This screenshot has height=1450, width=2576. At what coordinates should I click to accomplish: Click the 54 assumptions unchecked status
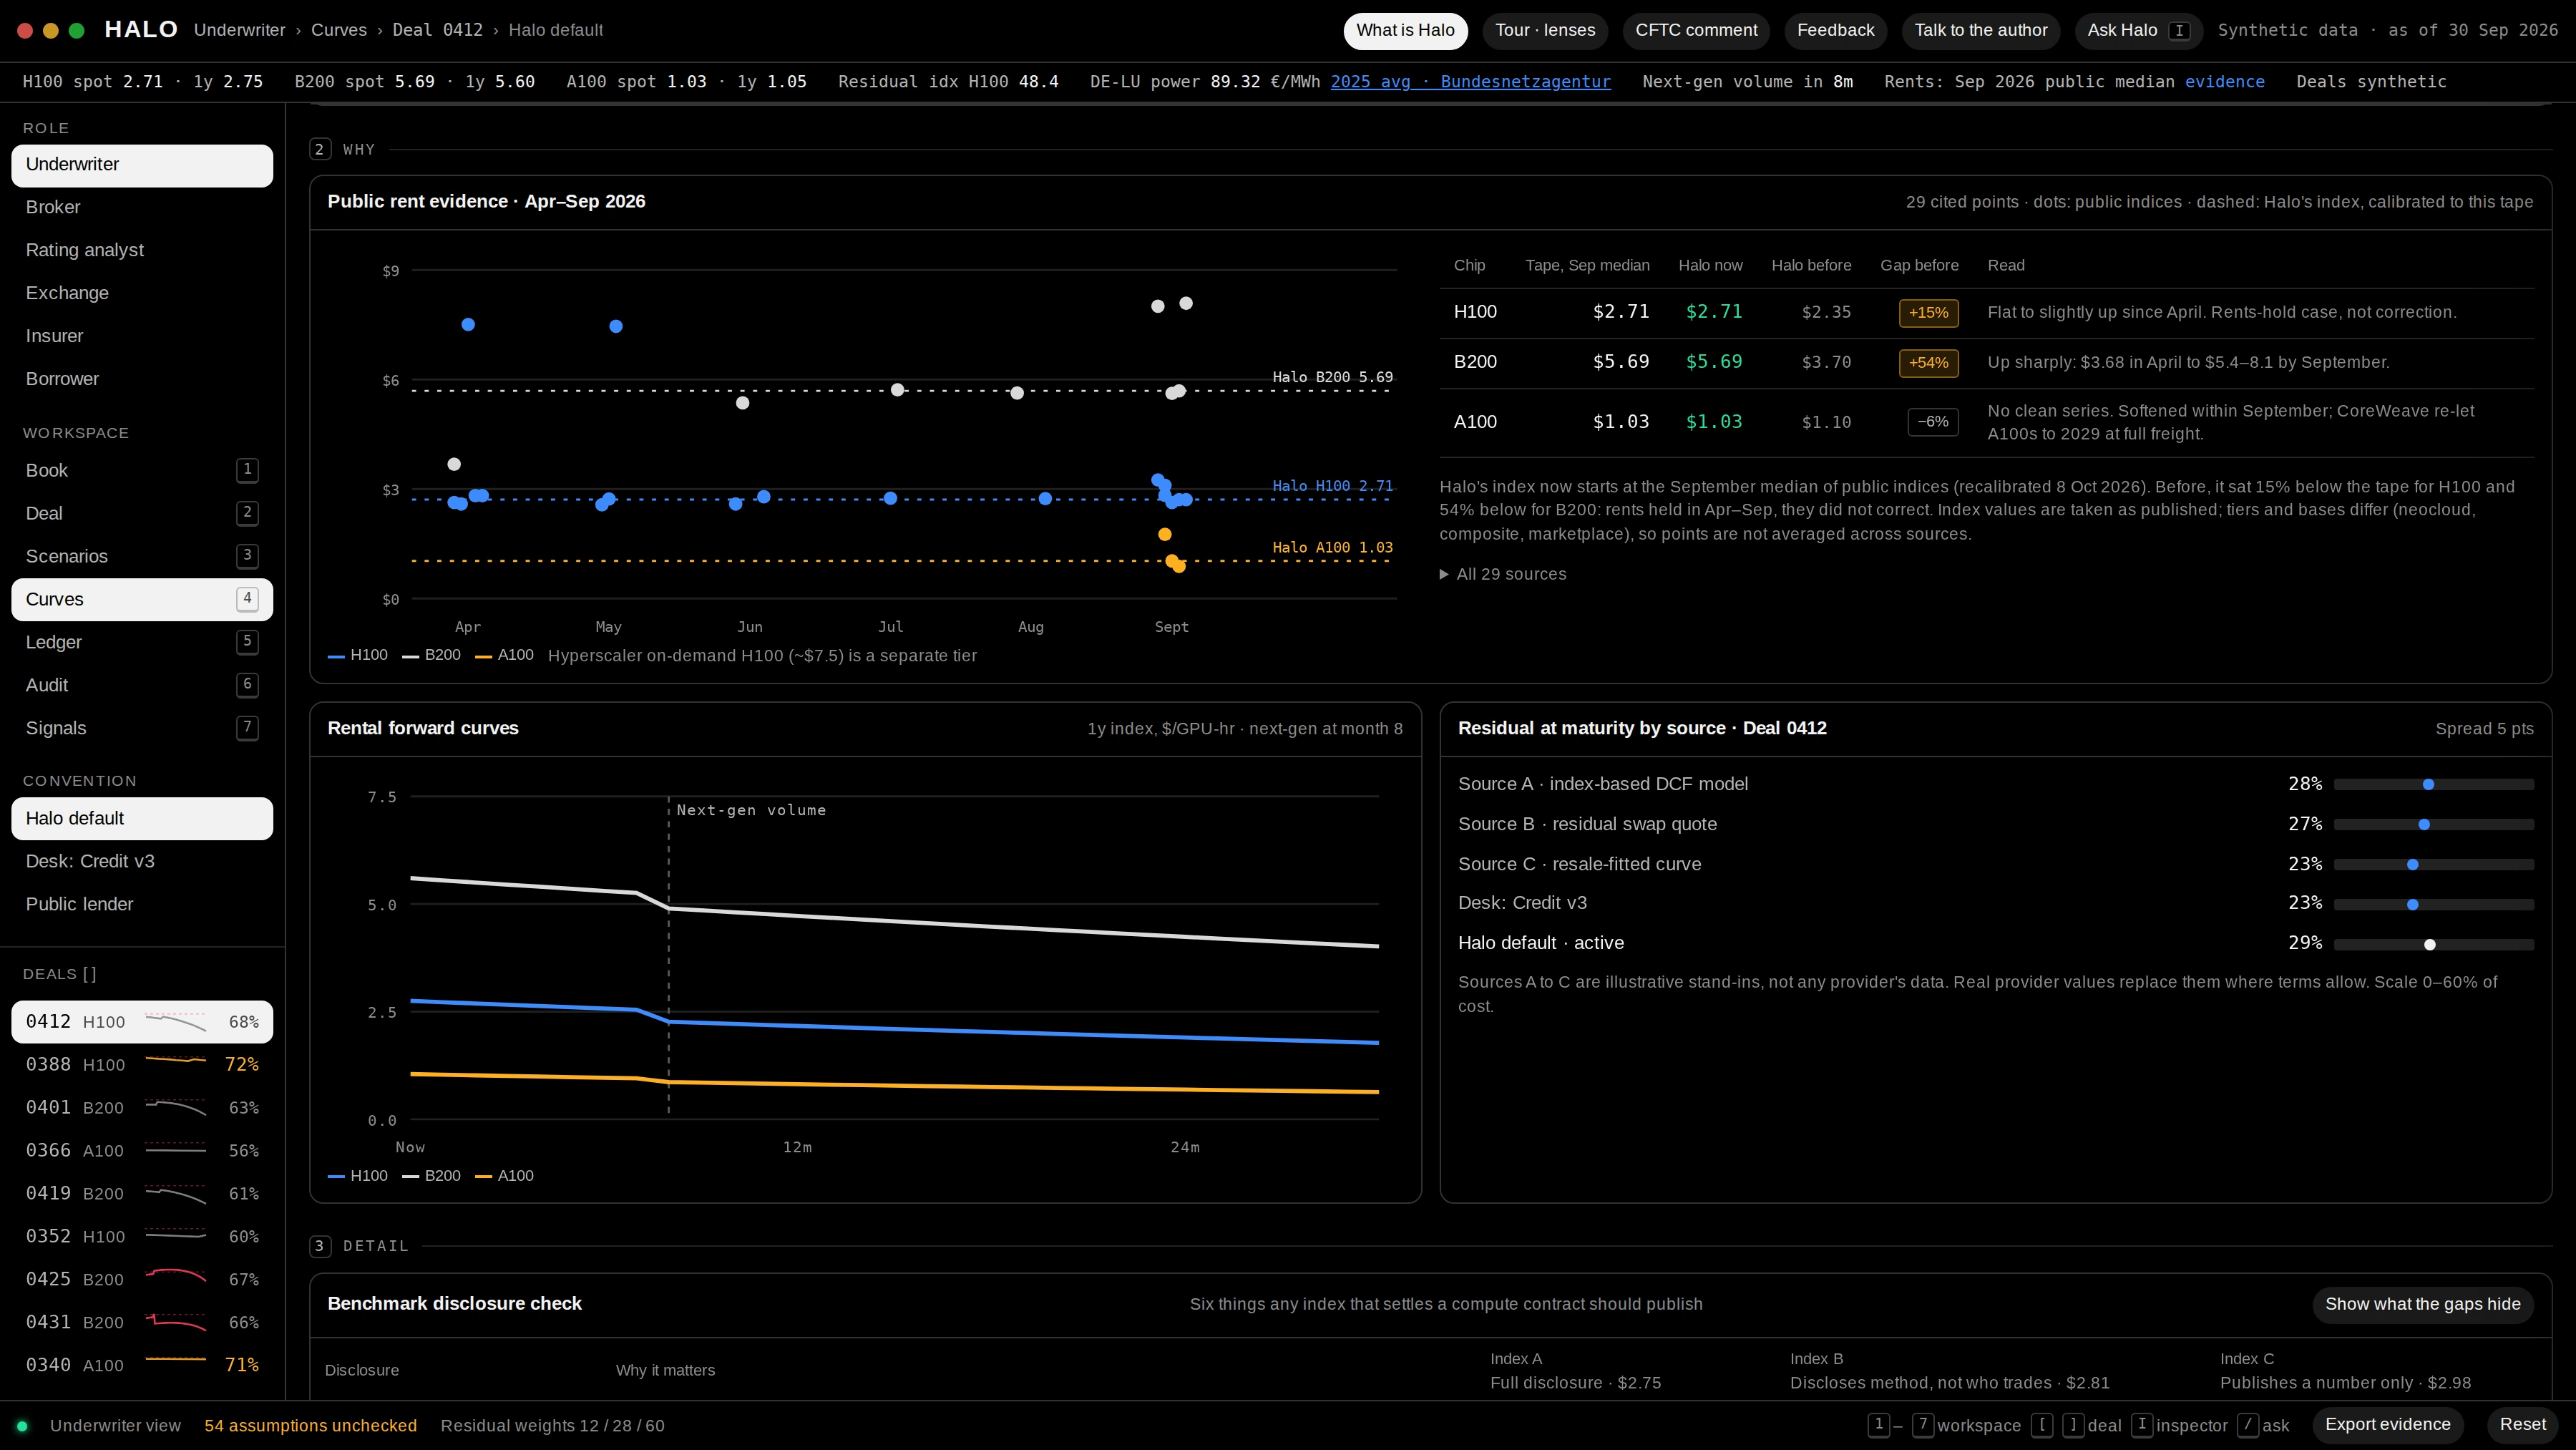coord(311,1426)
